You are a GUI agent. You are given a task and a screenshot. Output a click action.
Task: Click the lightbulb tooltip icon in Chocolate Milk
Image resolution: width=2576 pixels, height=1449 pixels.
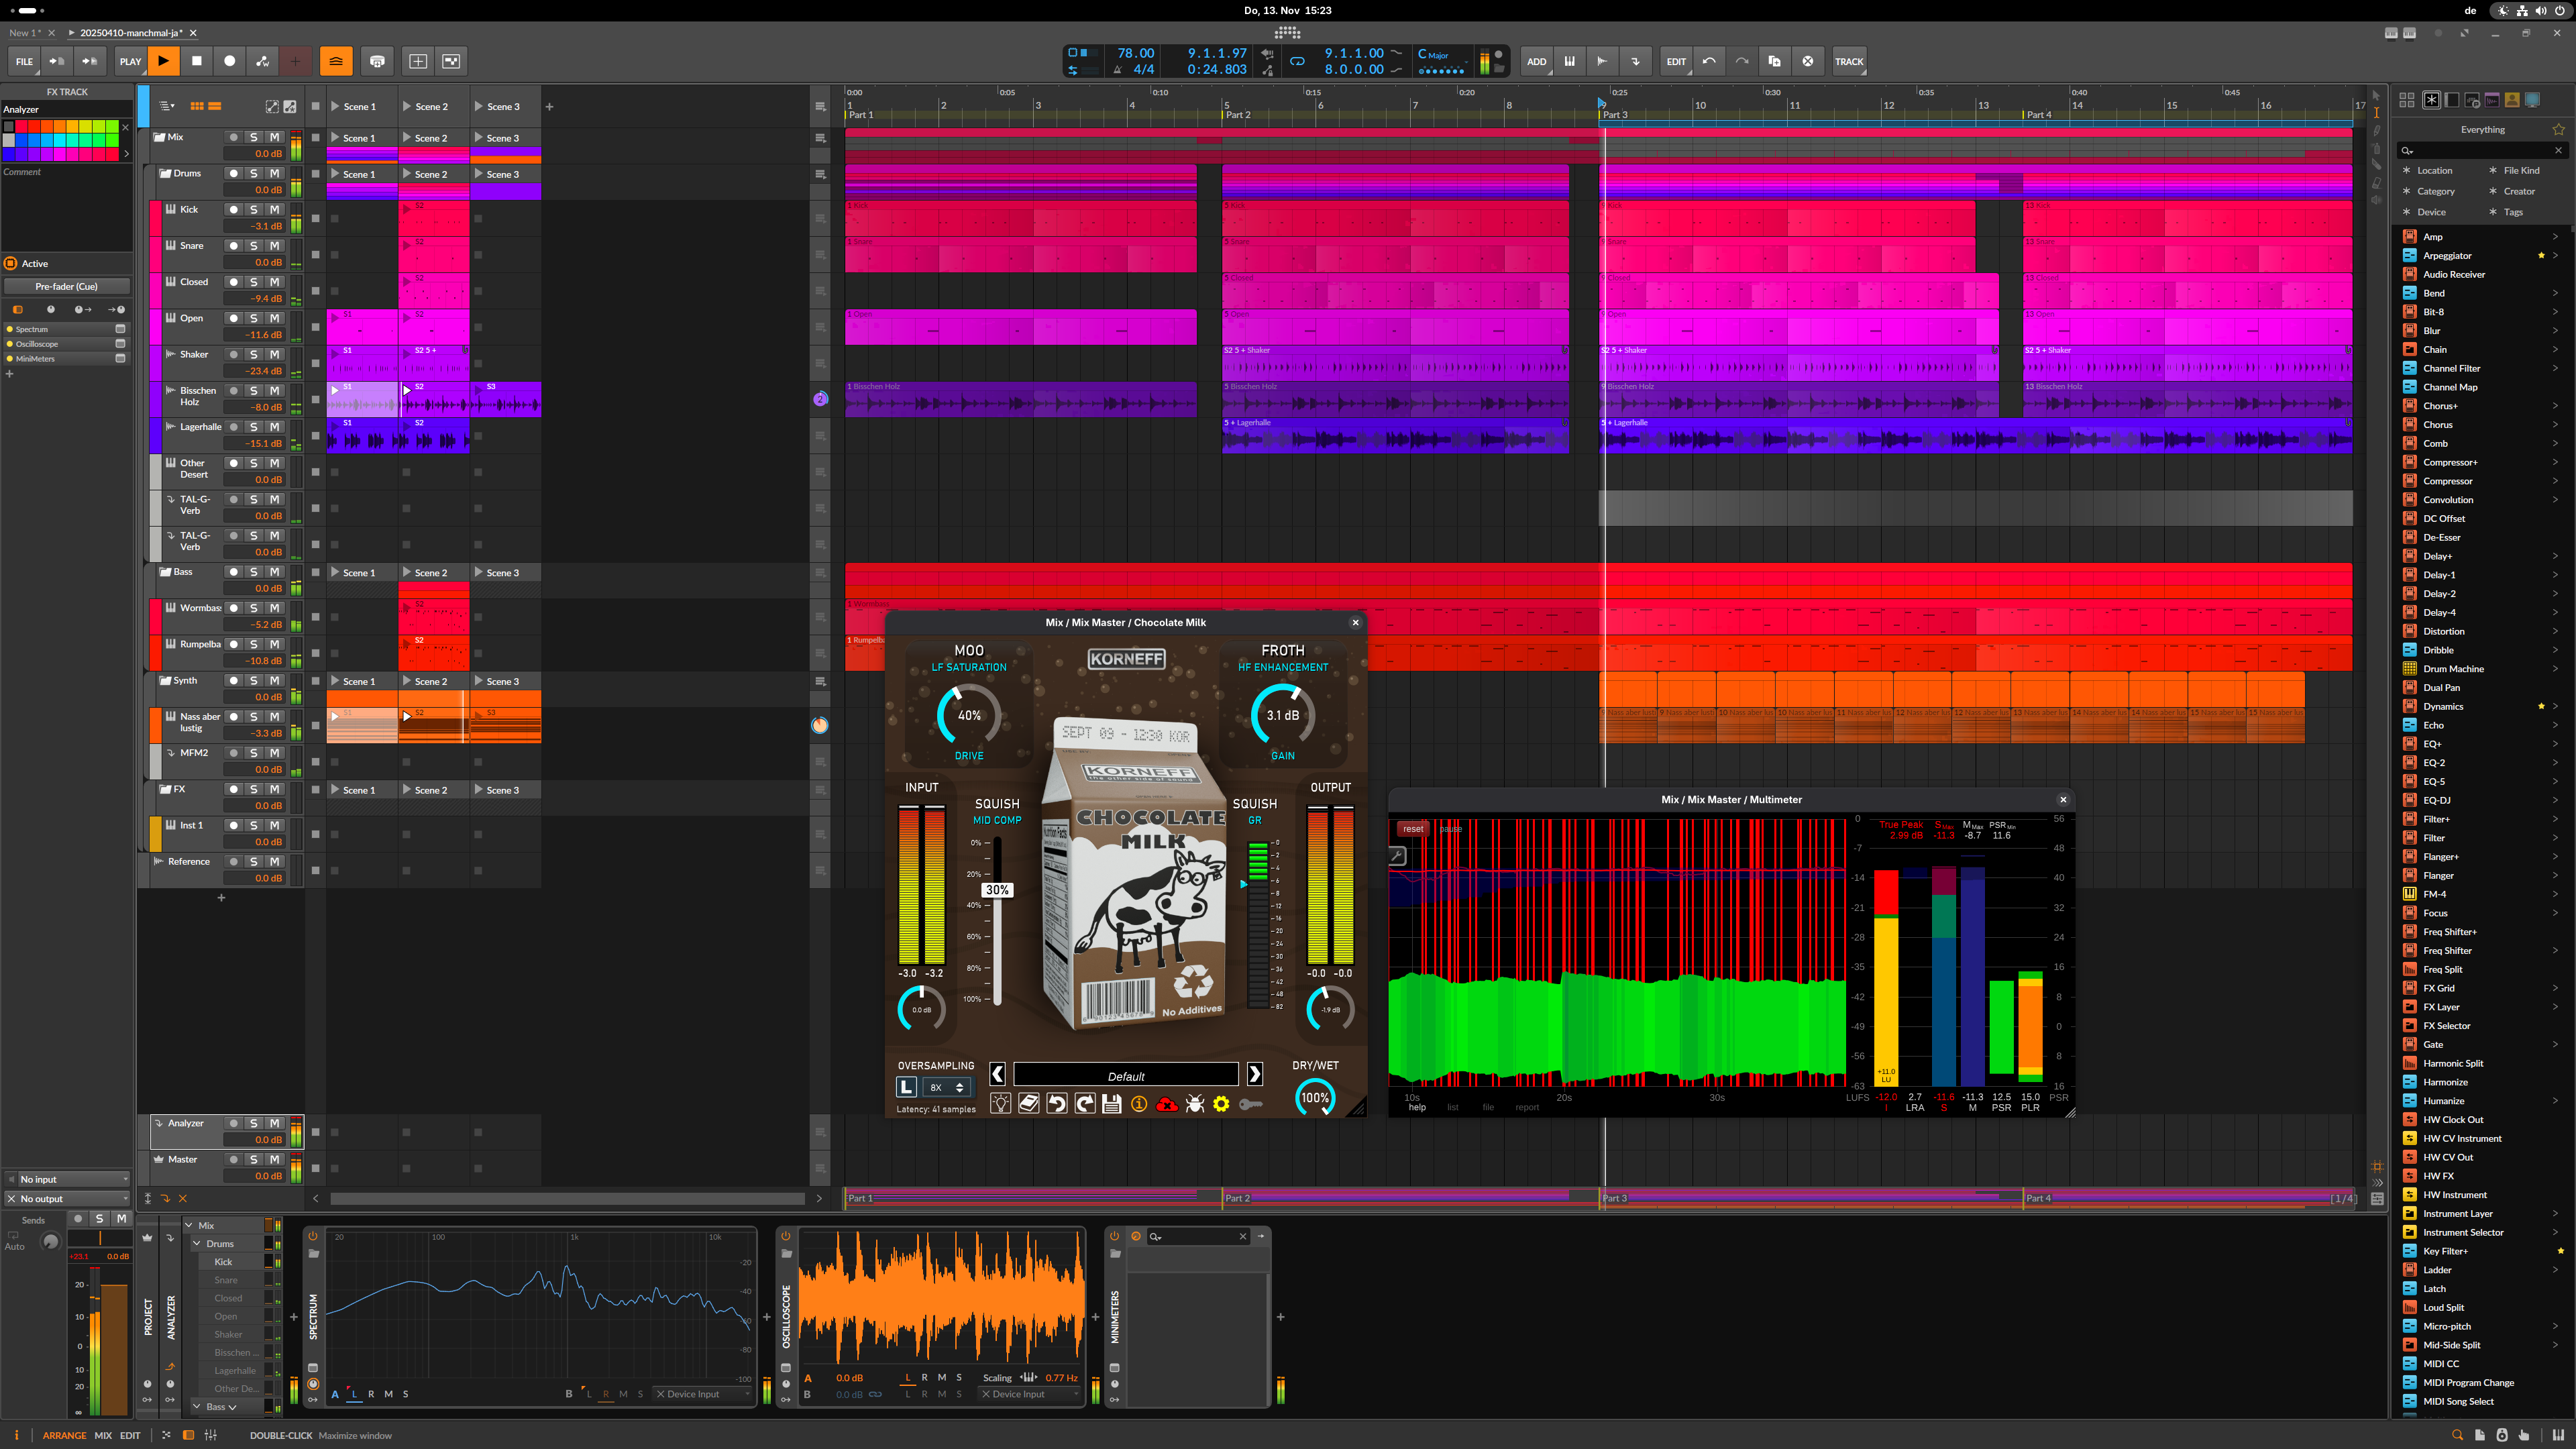(1000, 1104)
